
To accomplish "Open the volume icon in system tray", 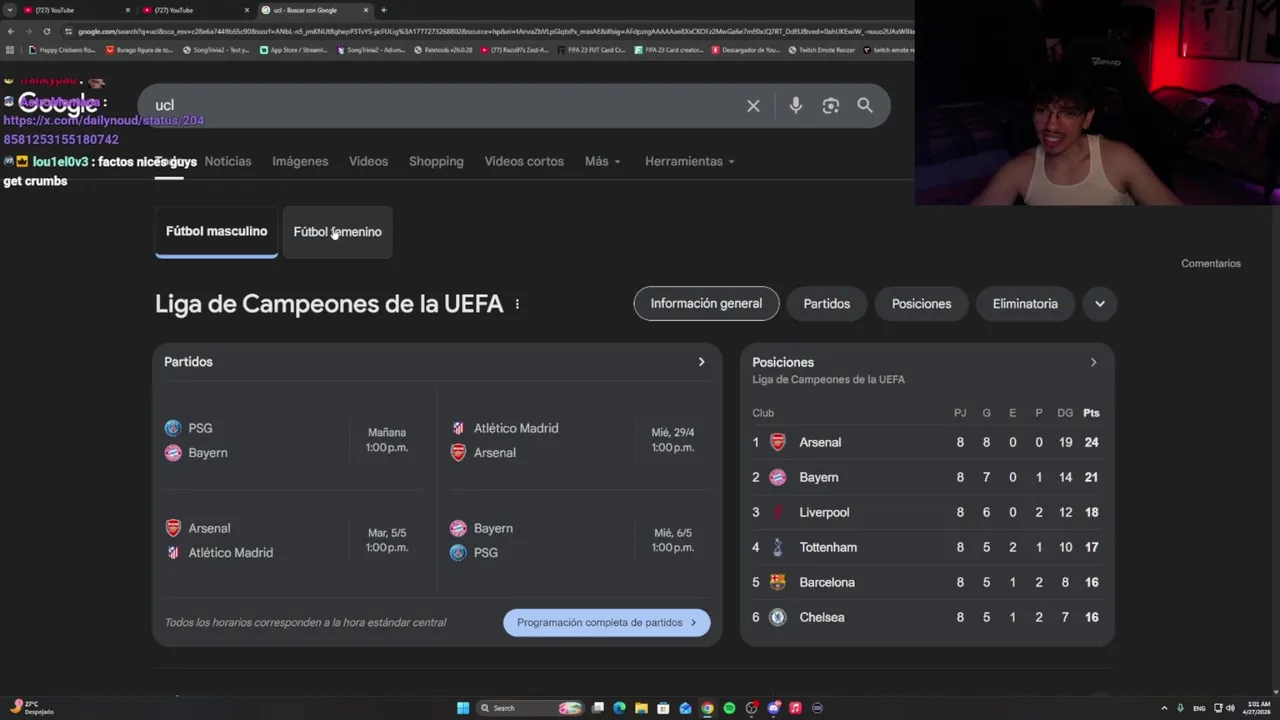I will coord(1230,708).
